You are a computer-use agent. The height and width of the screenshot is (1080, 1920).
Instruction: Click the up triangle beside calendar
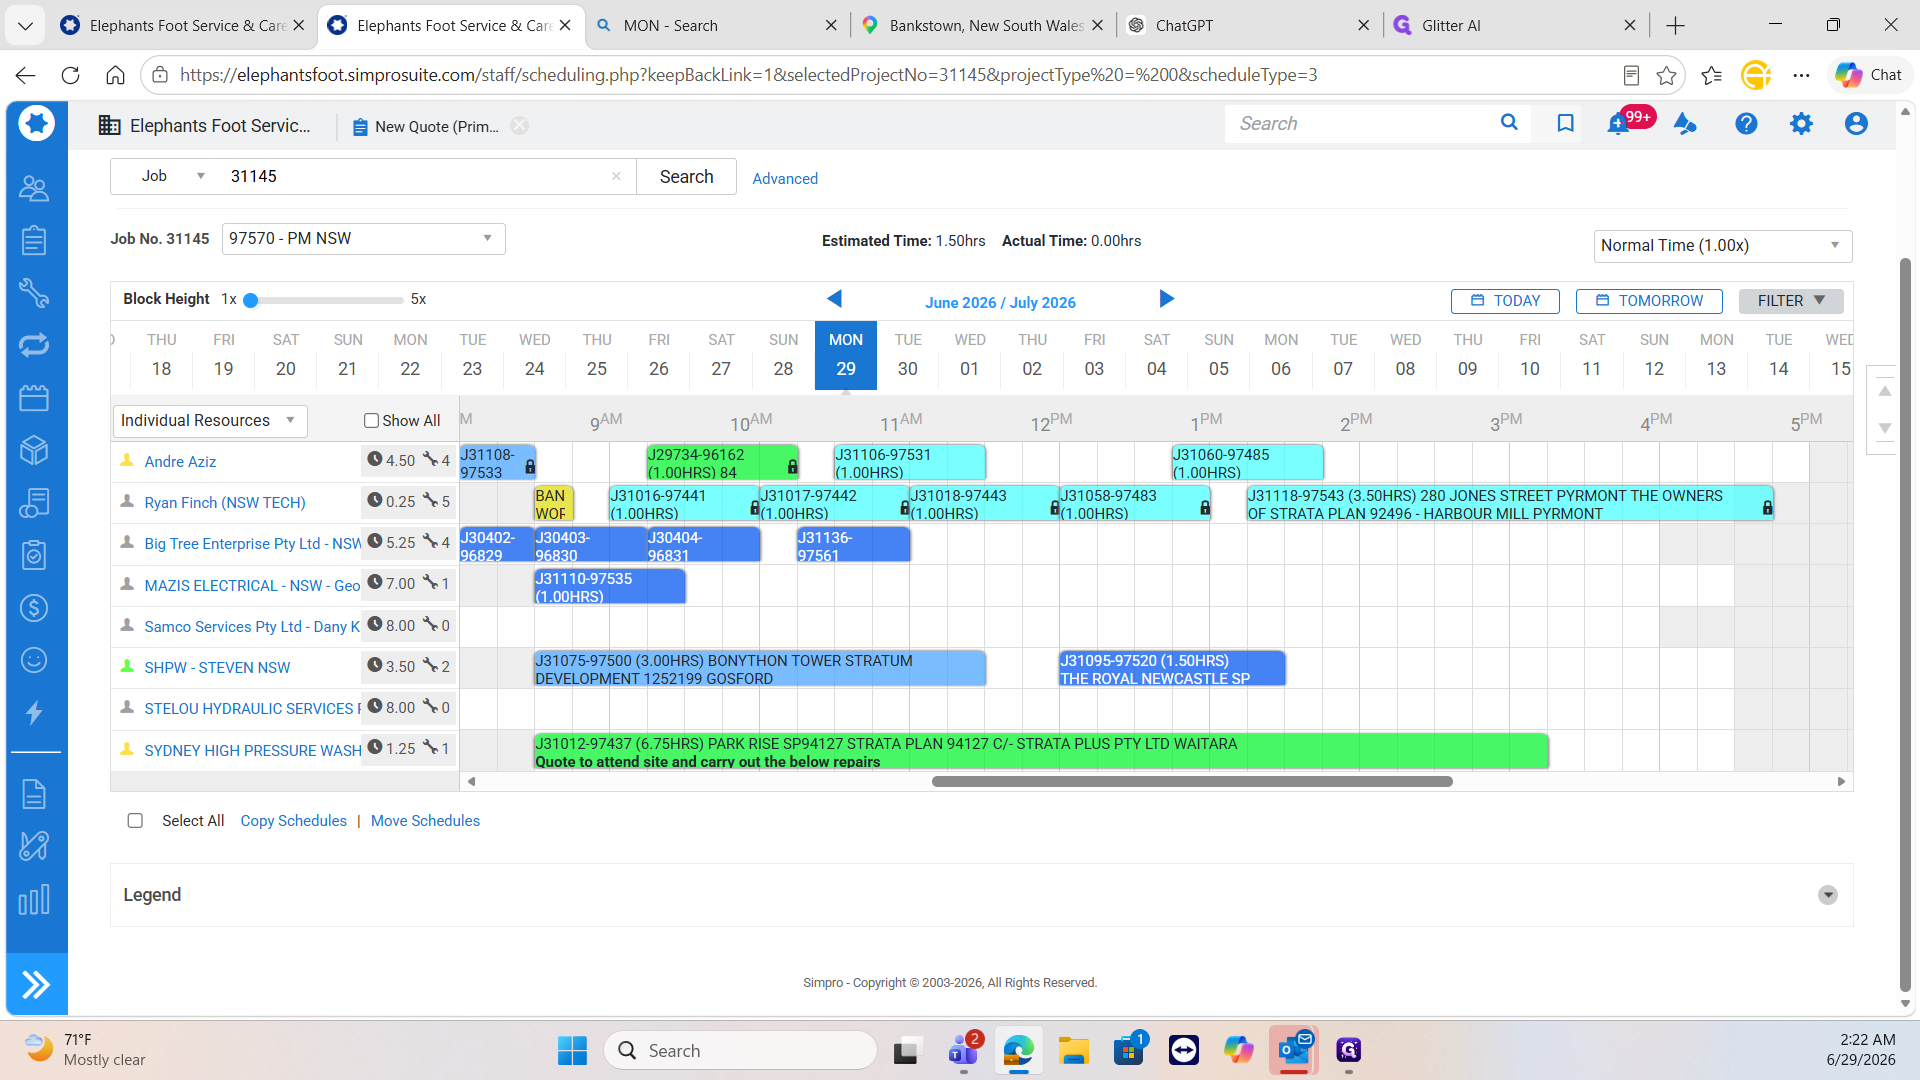tap(1884, 391)
